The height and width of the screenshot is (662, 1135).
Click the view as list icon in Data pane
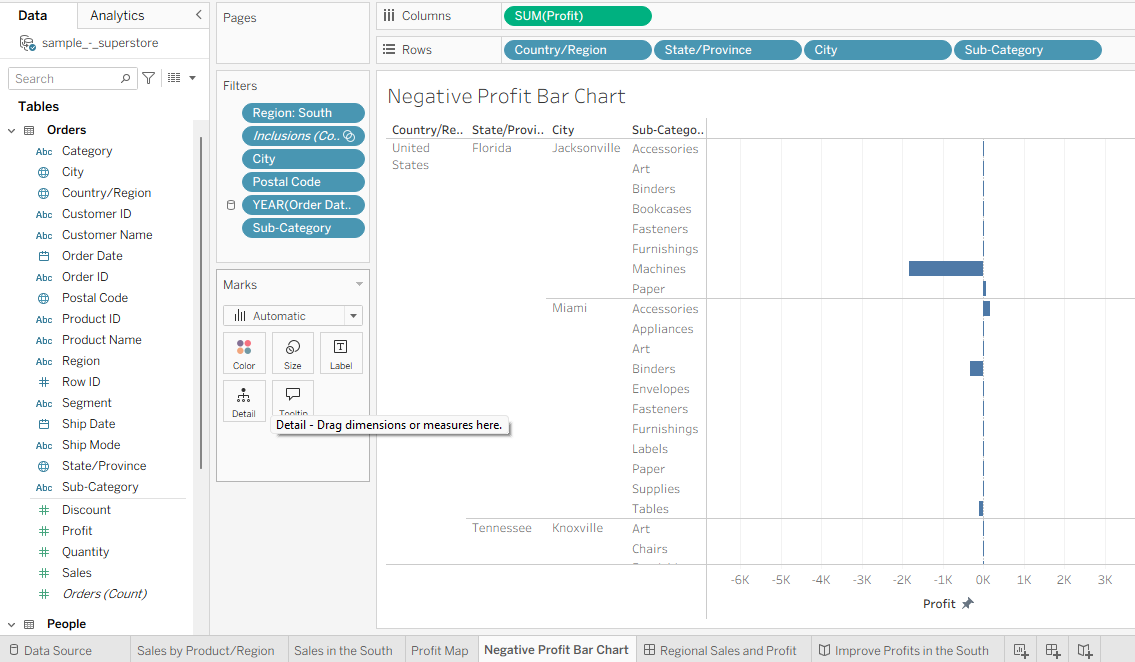[174, 78]
